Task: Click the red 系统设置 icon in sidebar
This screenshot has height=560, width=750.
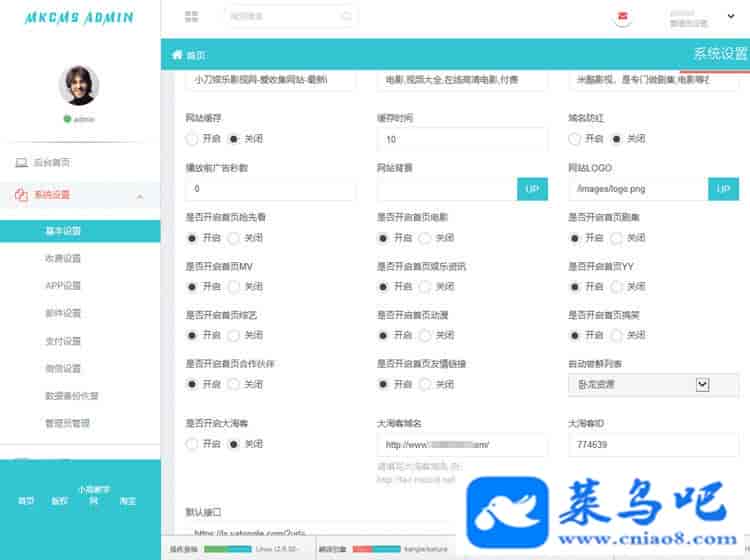Action: [21, 195]
